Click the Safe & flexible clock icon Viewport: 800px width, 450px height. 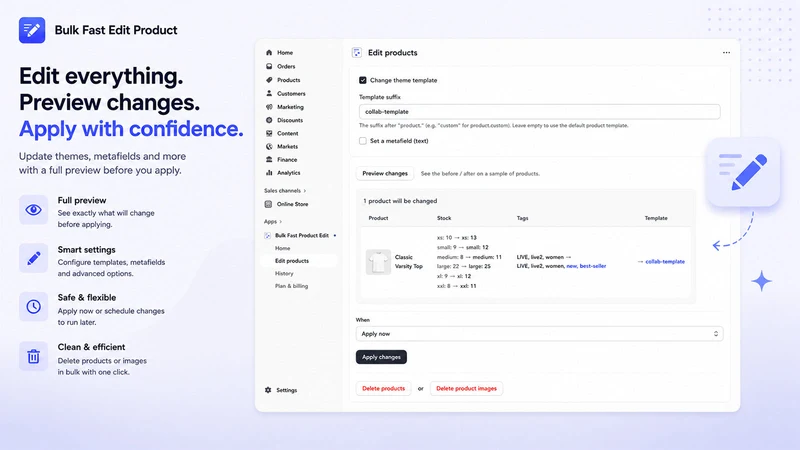(34, 307)
